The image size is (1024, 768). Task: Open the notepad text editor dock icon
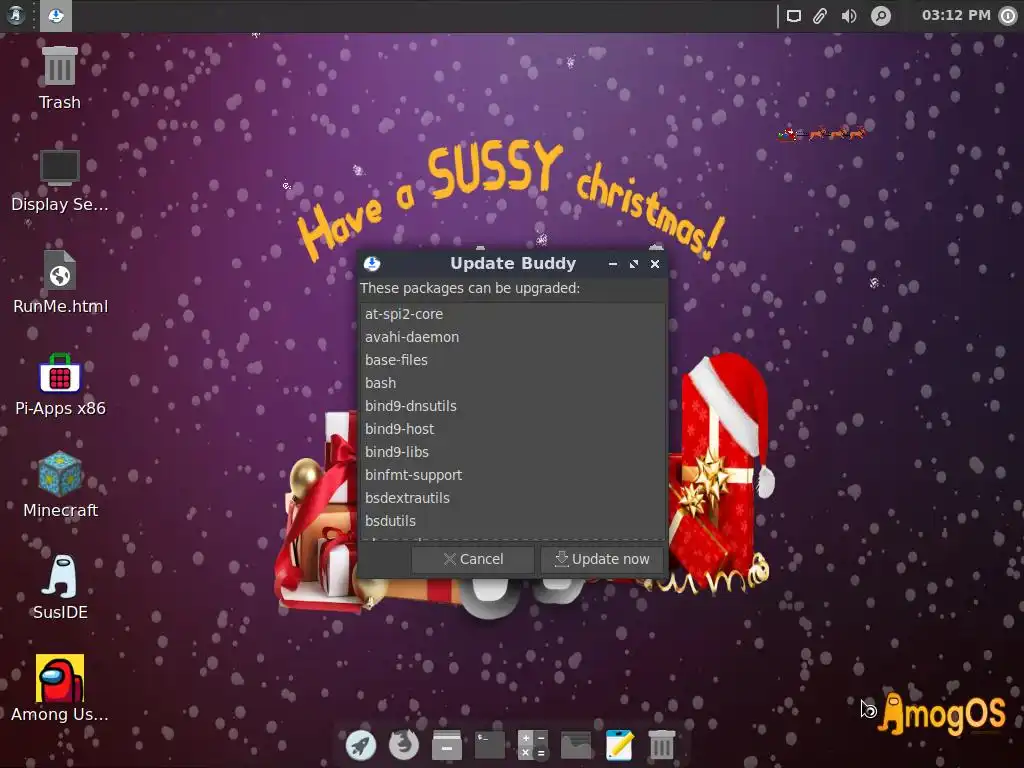tap(619, 745)
